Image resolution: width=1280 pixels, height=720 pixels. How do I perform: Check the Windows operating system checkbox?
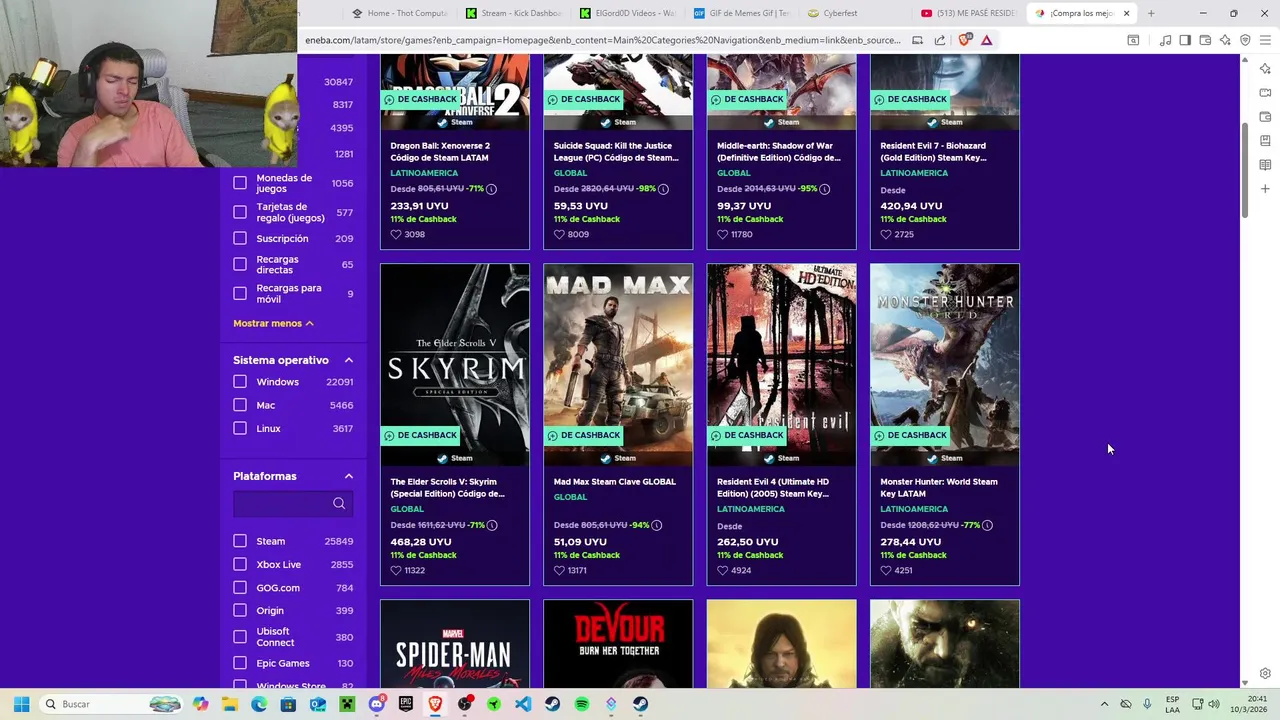tap(240, 381)
